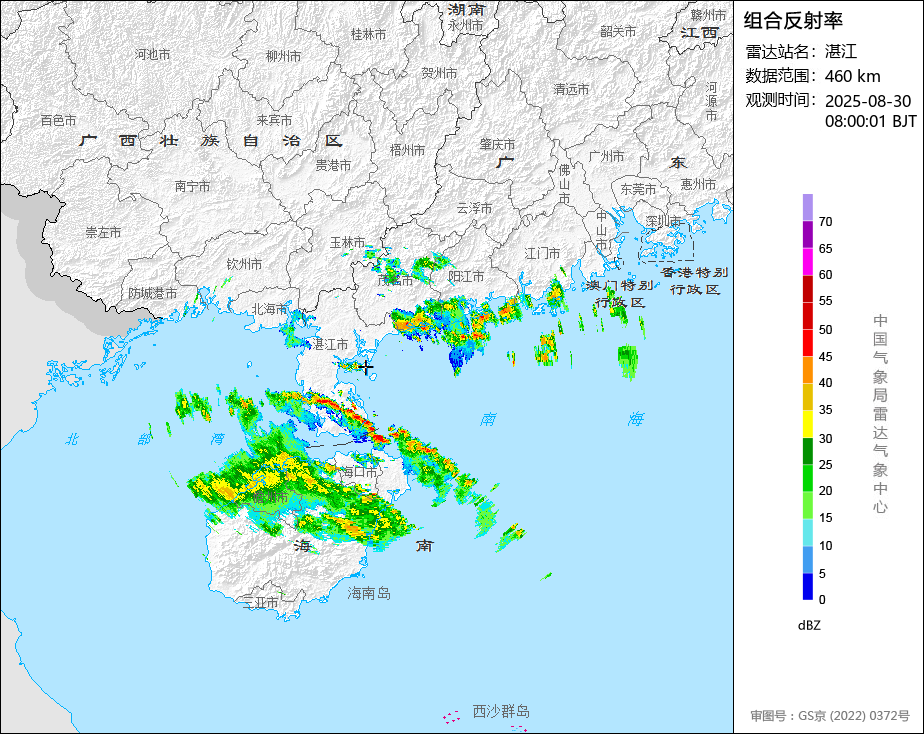This screenshot has height=734, width=924.
Task: Click the 审图号 GS京 (2022) 0372号 text
Action: [x=830, y=716]
